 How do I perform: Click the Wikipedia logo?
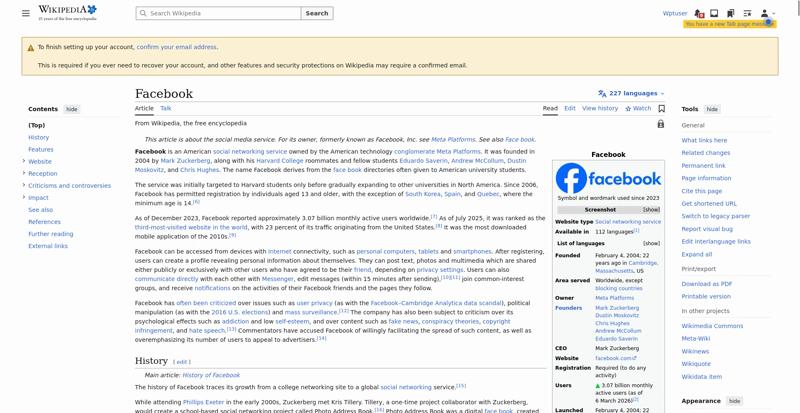coord(67,13)
